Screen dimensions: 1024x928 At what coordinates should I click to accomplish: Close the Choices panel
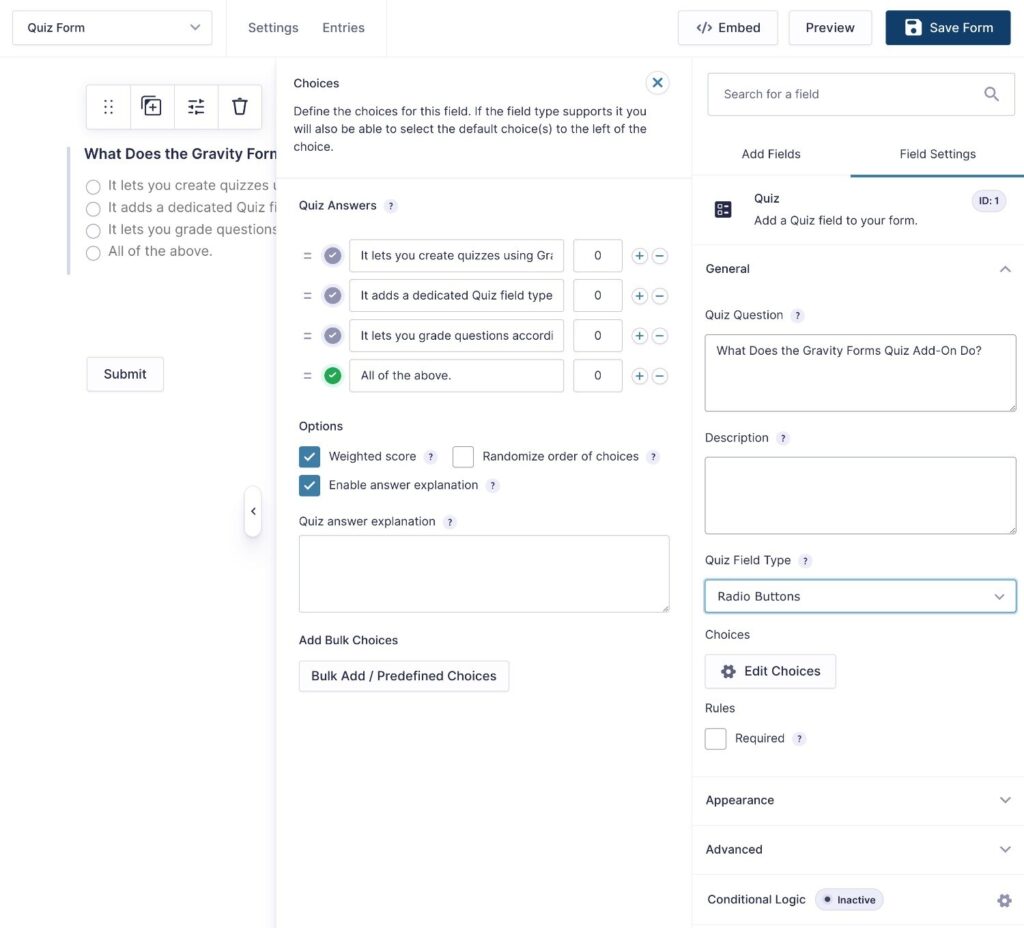[x=658, y=82]
